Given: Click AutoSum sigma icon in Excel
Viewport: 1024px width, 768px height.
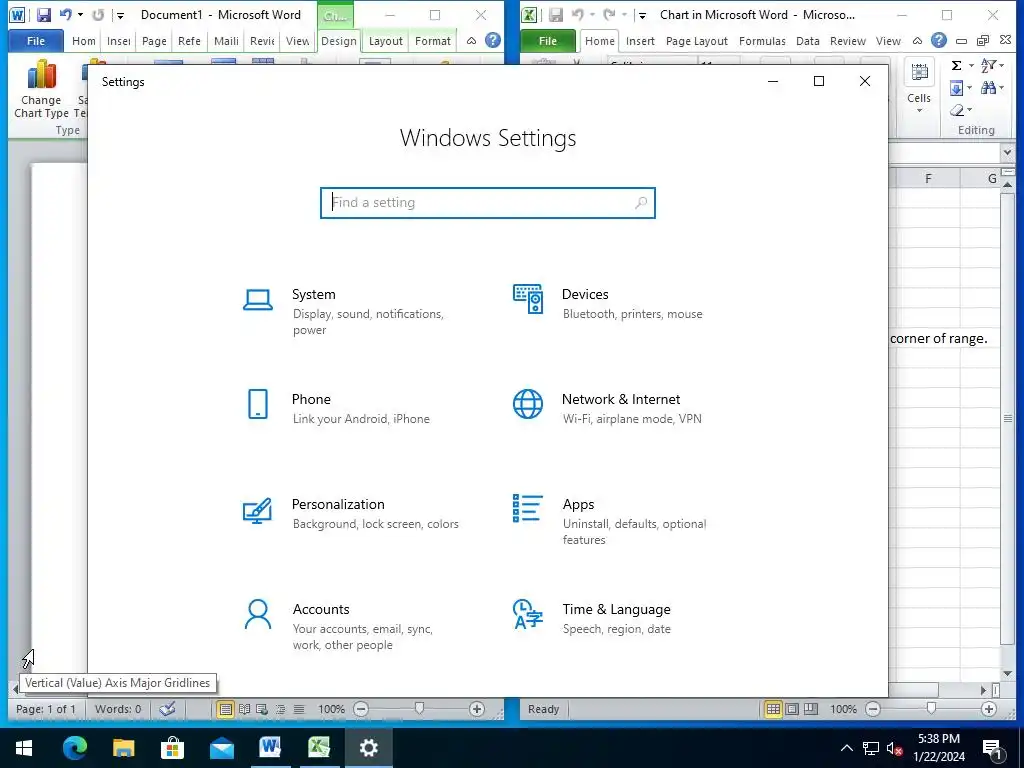Looking at the screenshot, I should (956, 65).
